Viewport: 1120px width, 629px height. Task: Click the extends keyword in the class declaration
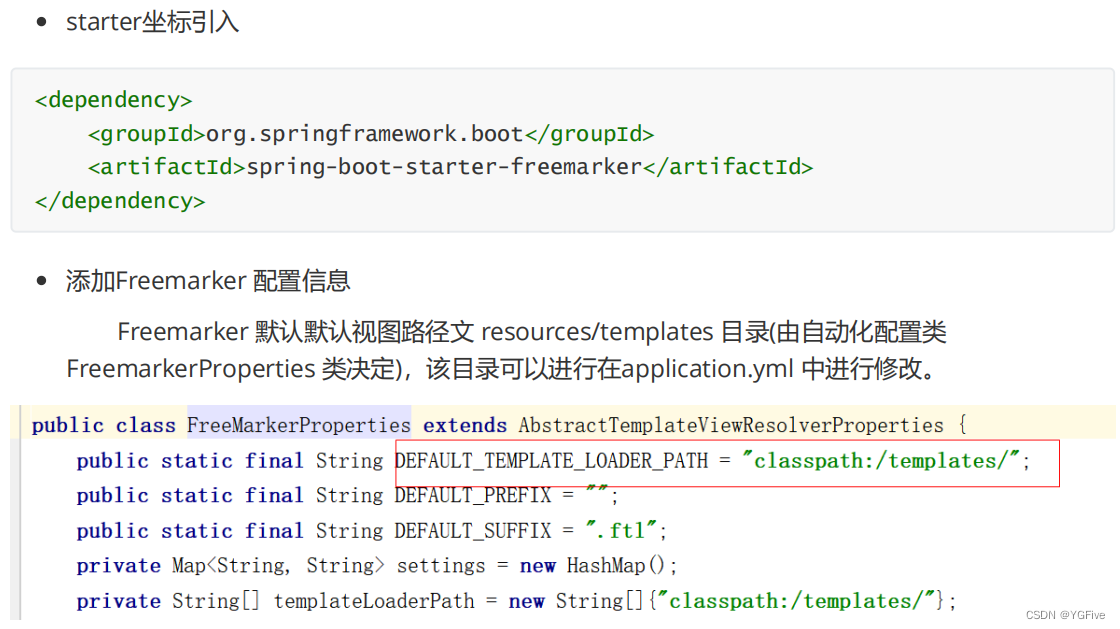(464, 424)
